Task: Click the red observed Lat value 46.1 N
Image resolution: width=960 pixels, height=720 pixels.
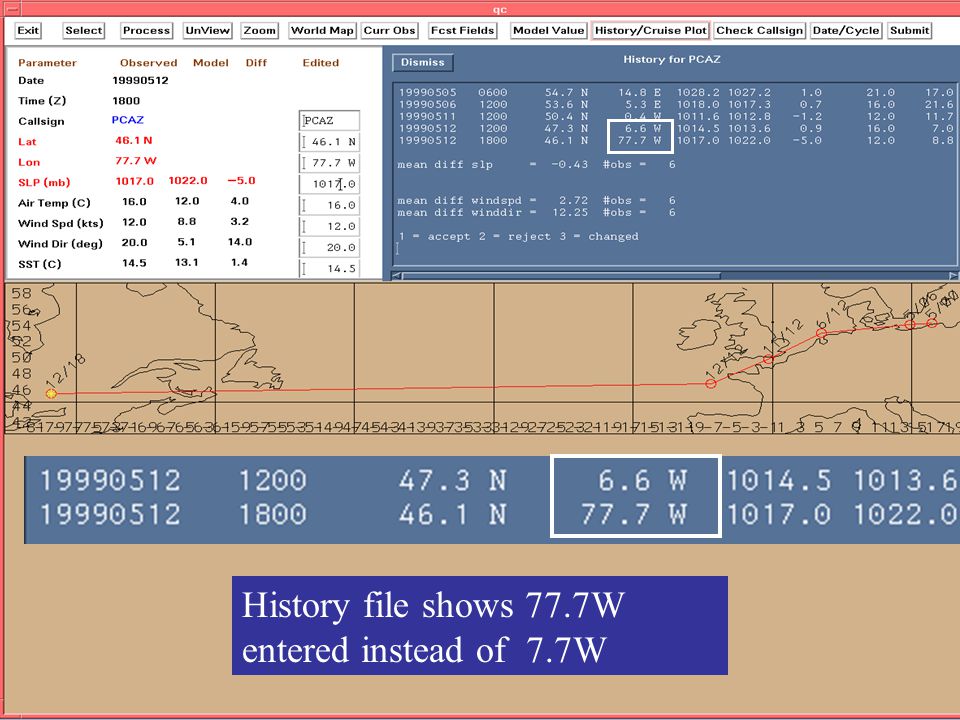Action: (x=133, y=140)
